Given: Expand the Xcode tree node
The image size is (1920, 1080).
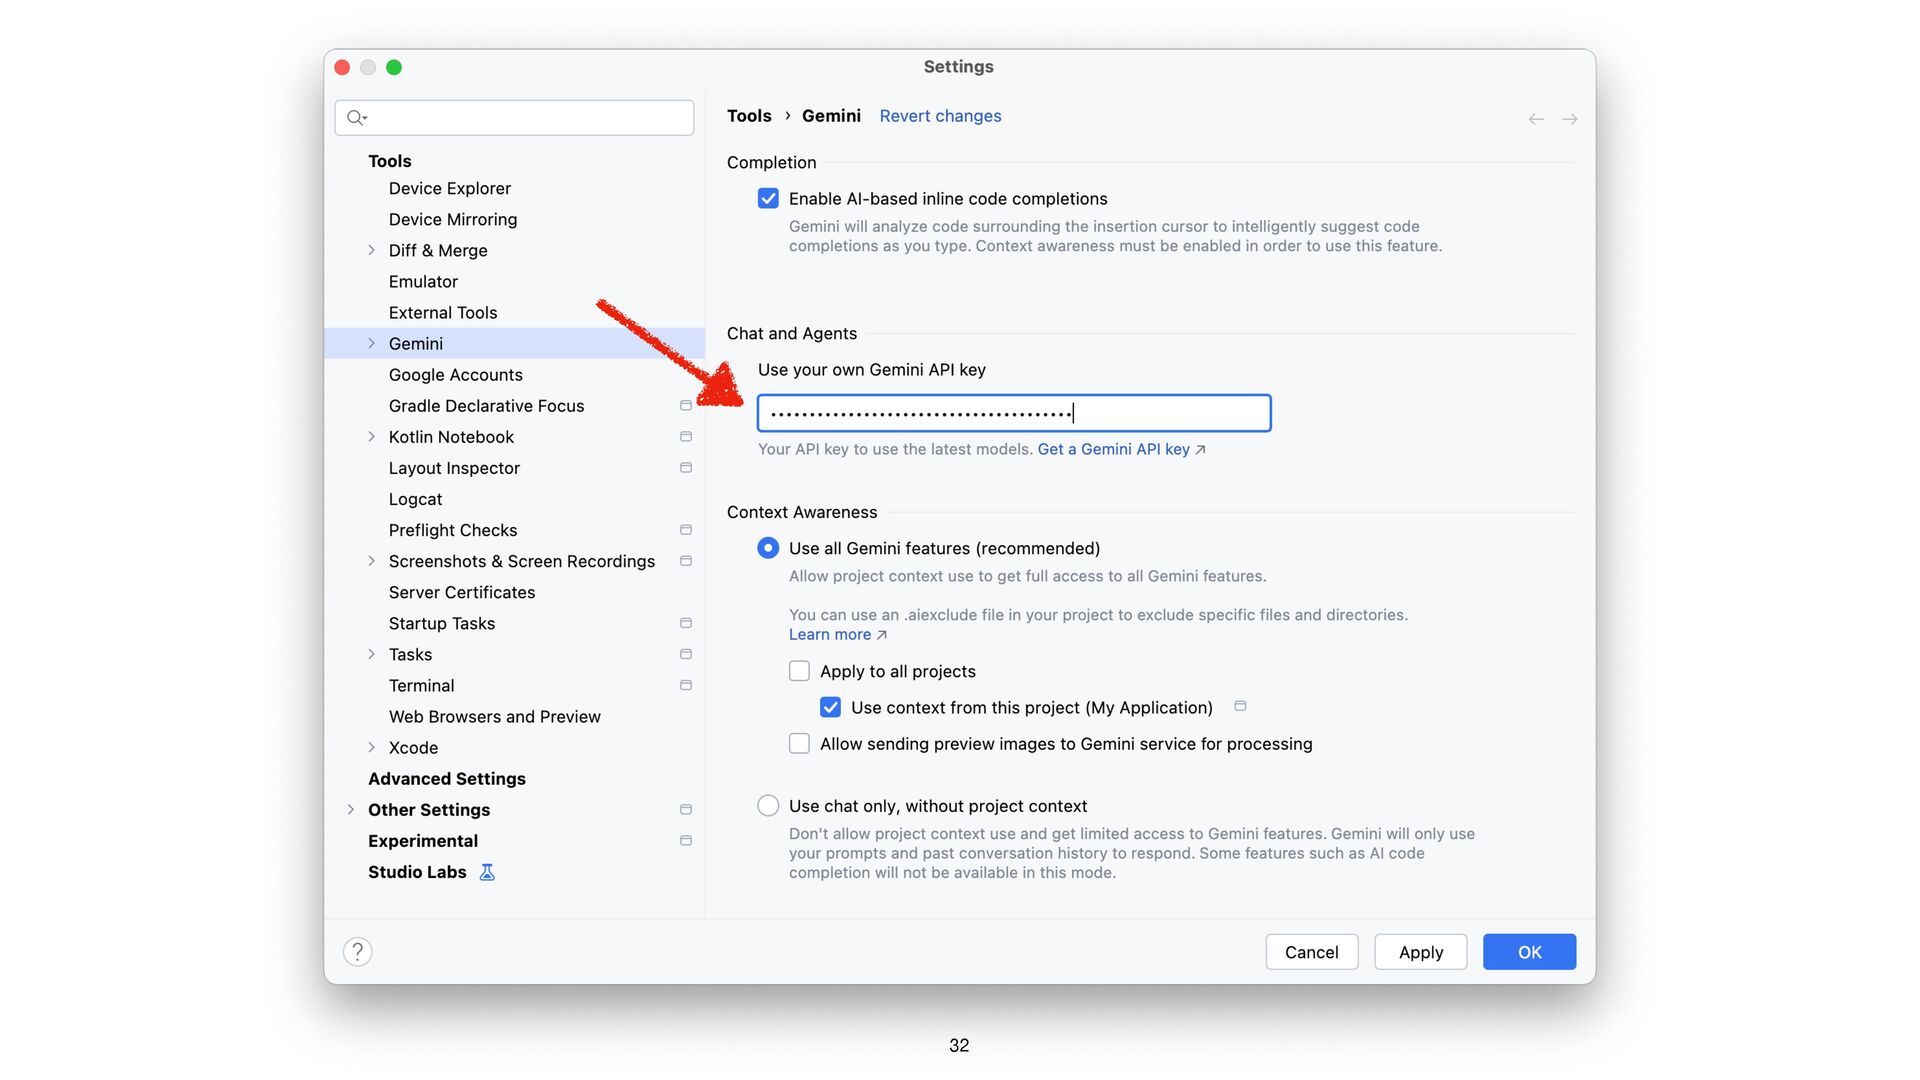Looking at the screenshot, I should (372, 747).
